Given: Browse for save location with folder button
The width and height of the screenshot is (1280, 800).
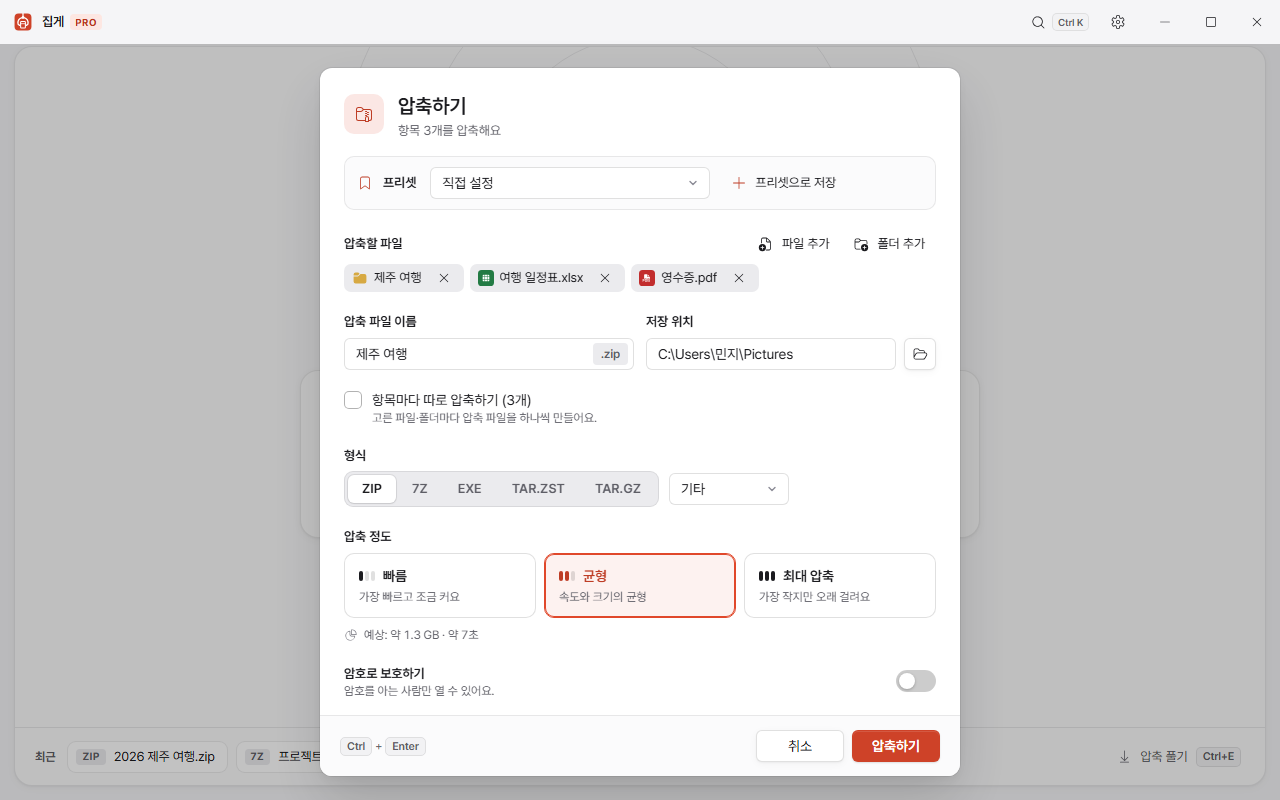Looking at the screenshot, I should pyautogui.click(x=920, y=354).
